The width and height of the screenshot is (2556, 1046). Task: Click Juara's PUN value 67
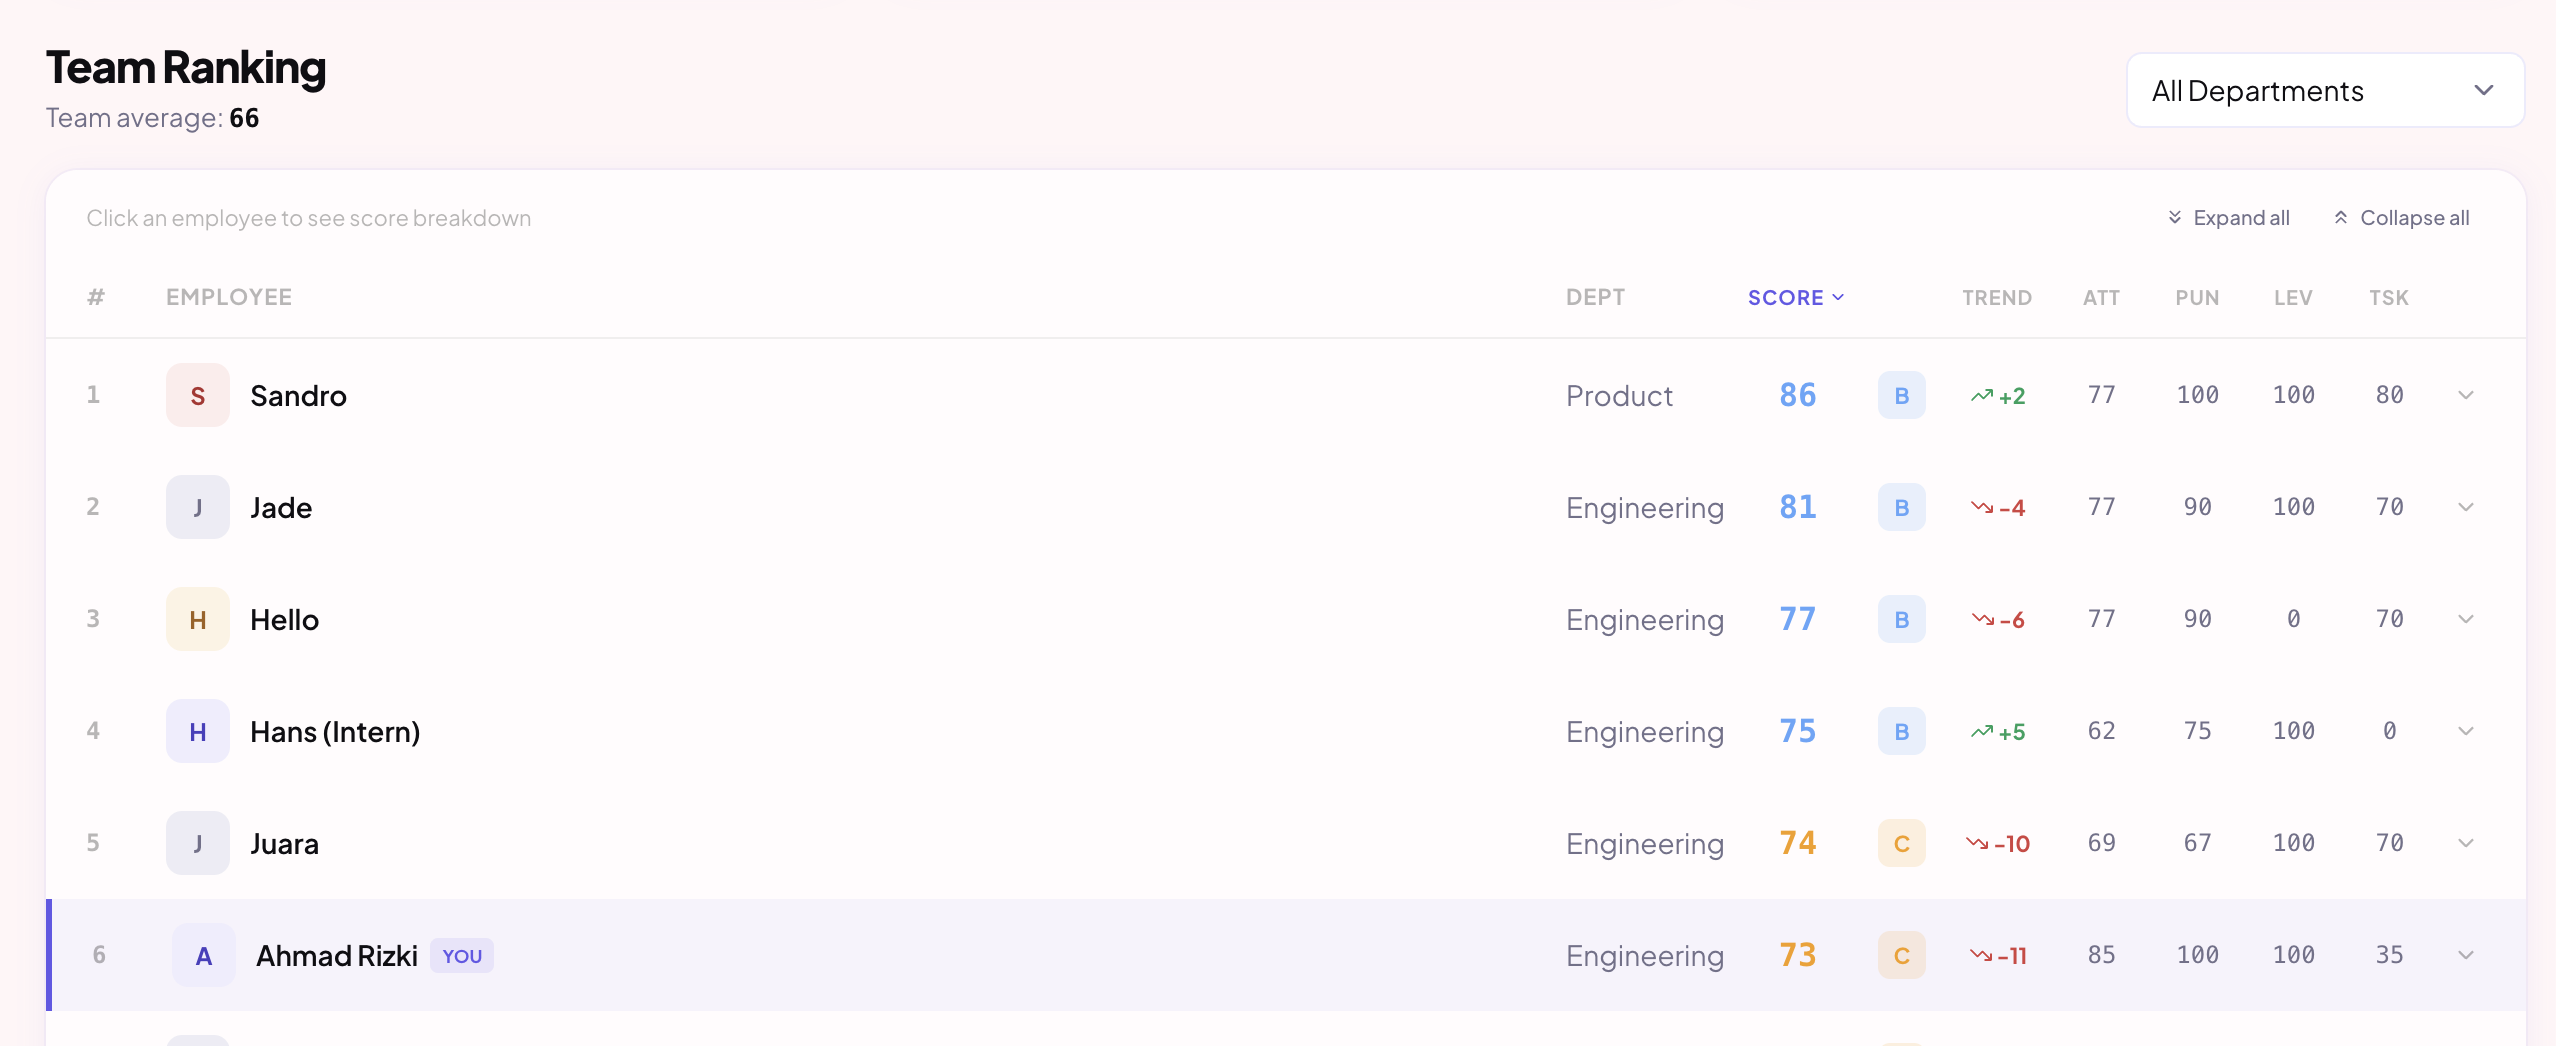[x=2198, y=843]
